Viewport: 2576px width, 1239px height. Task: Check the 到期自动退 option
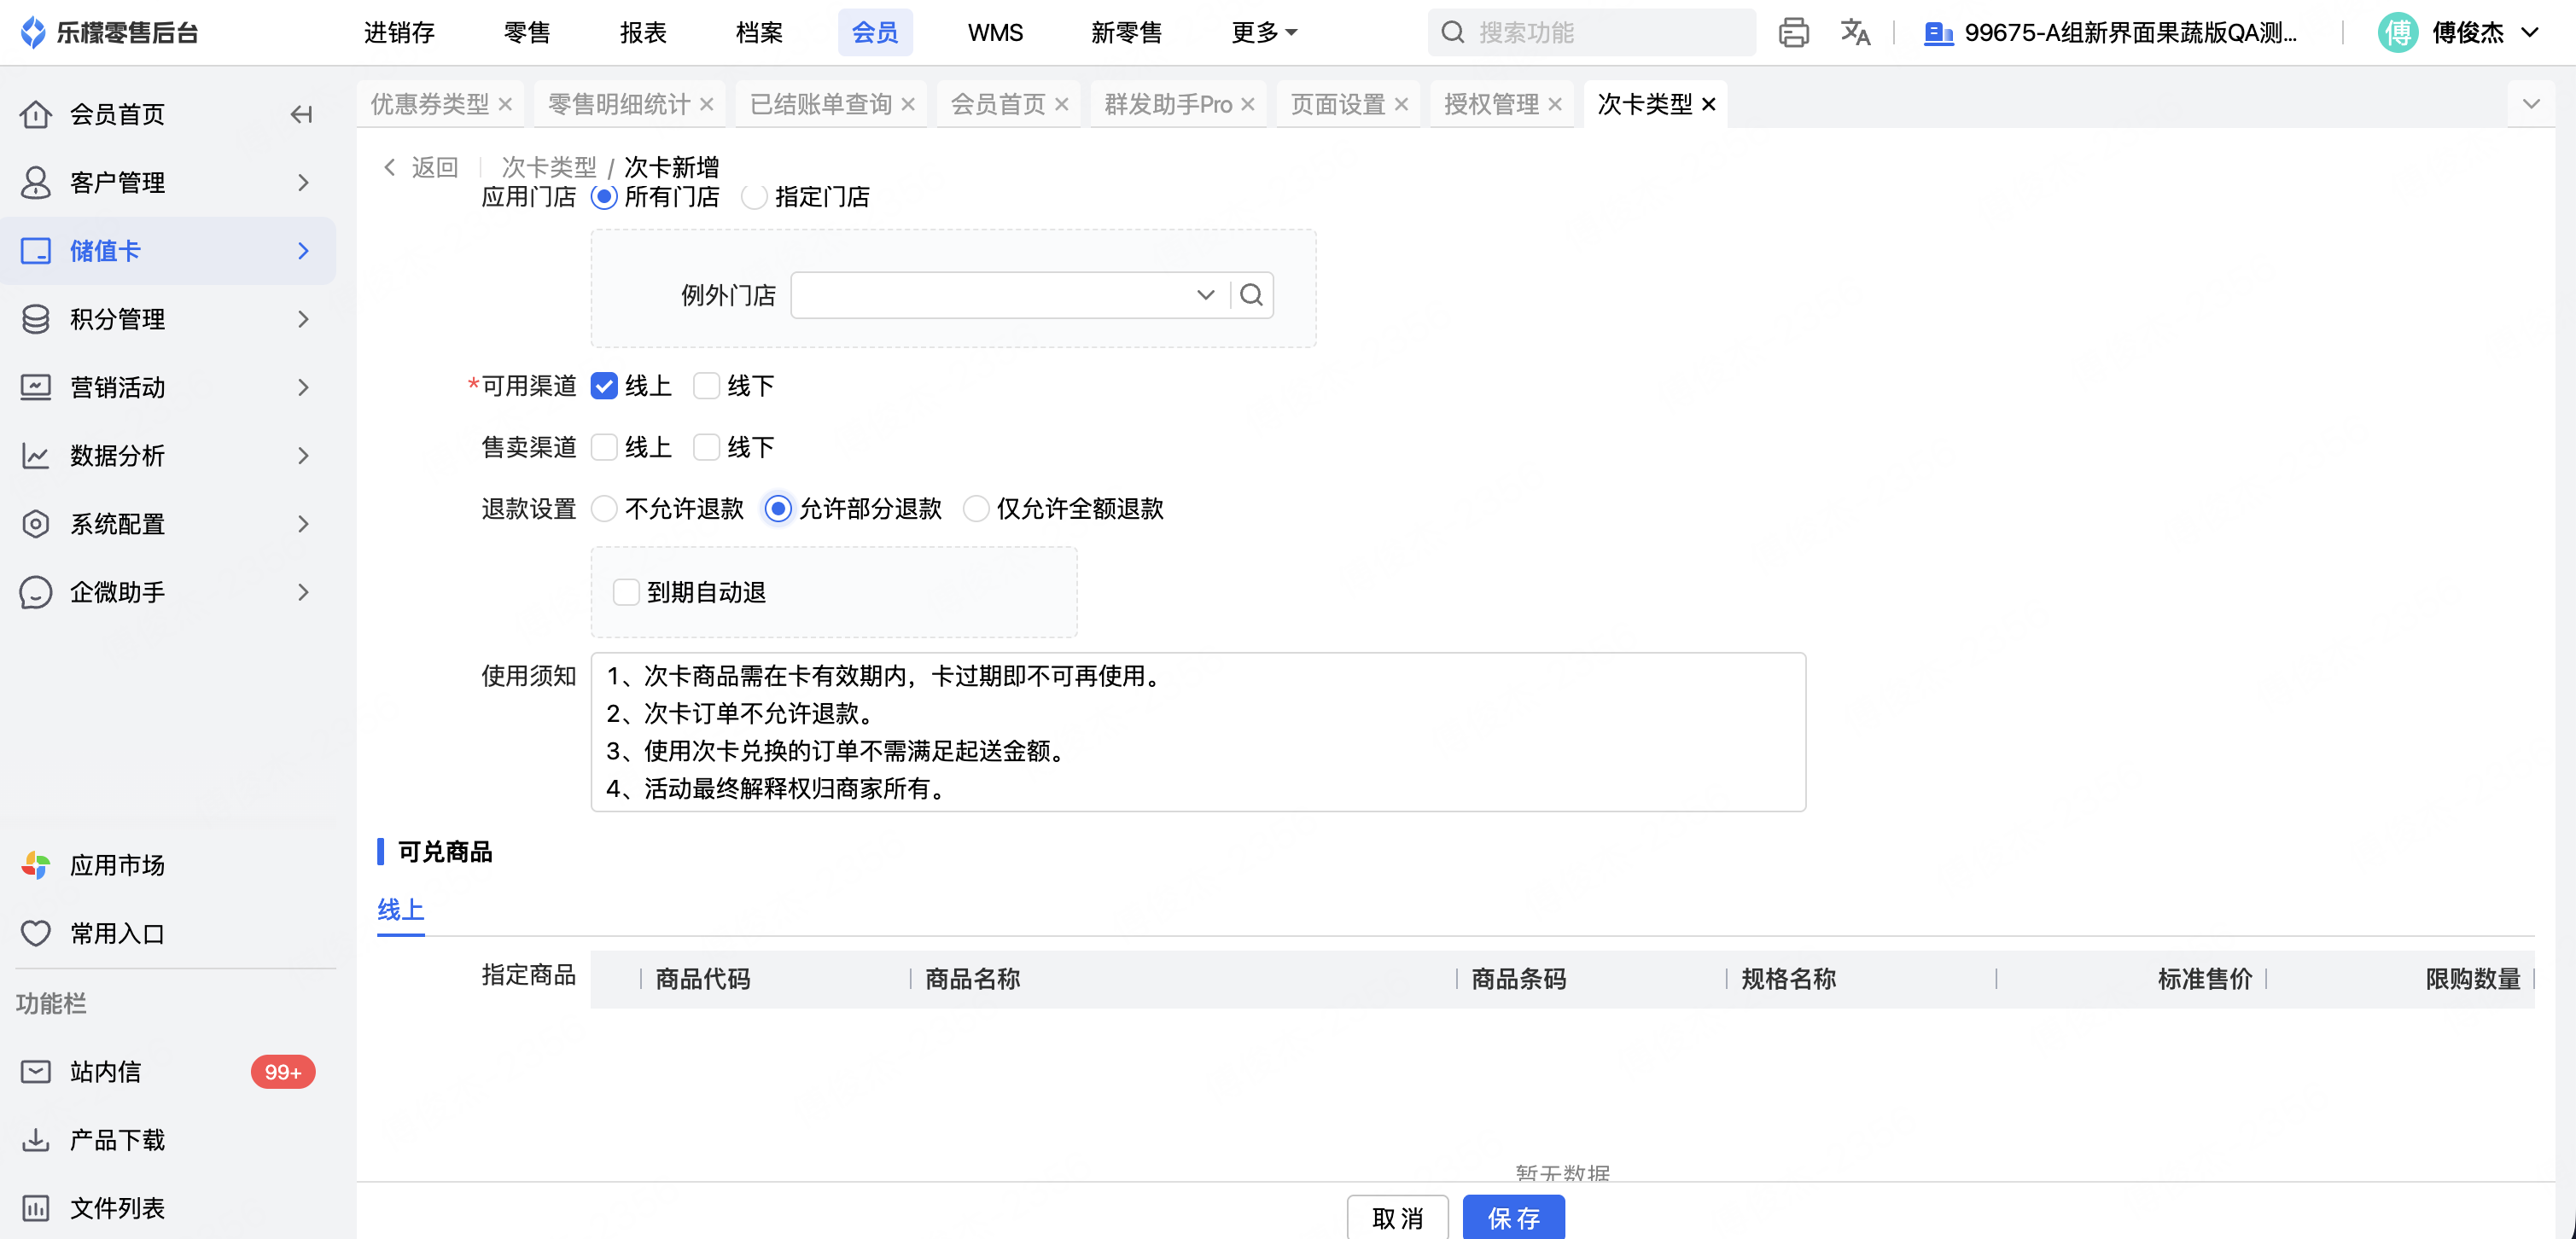626,592
